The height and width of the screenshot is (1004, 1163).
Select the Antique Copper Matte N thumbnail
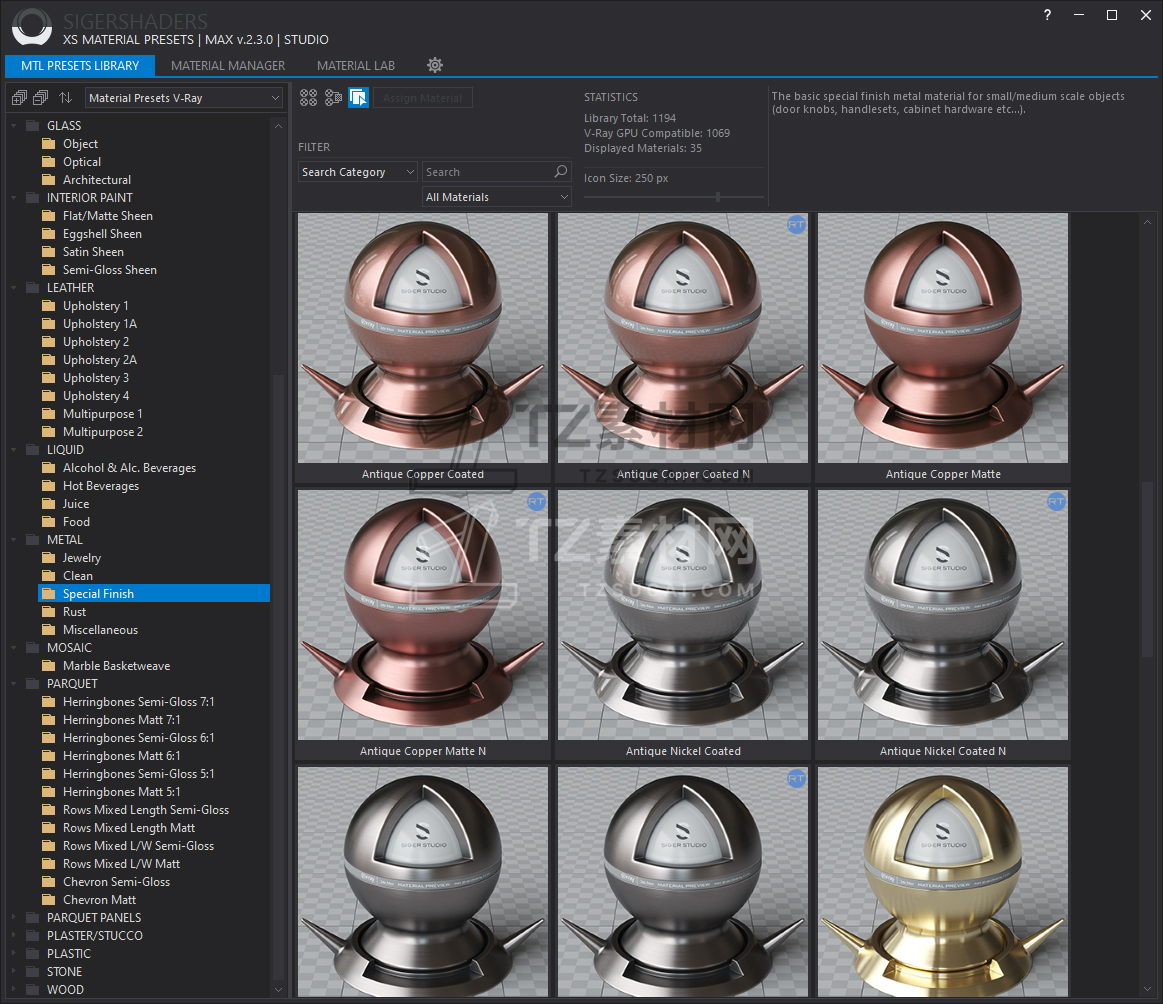coord(423,615)
